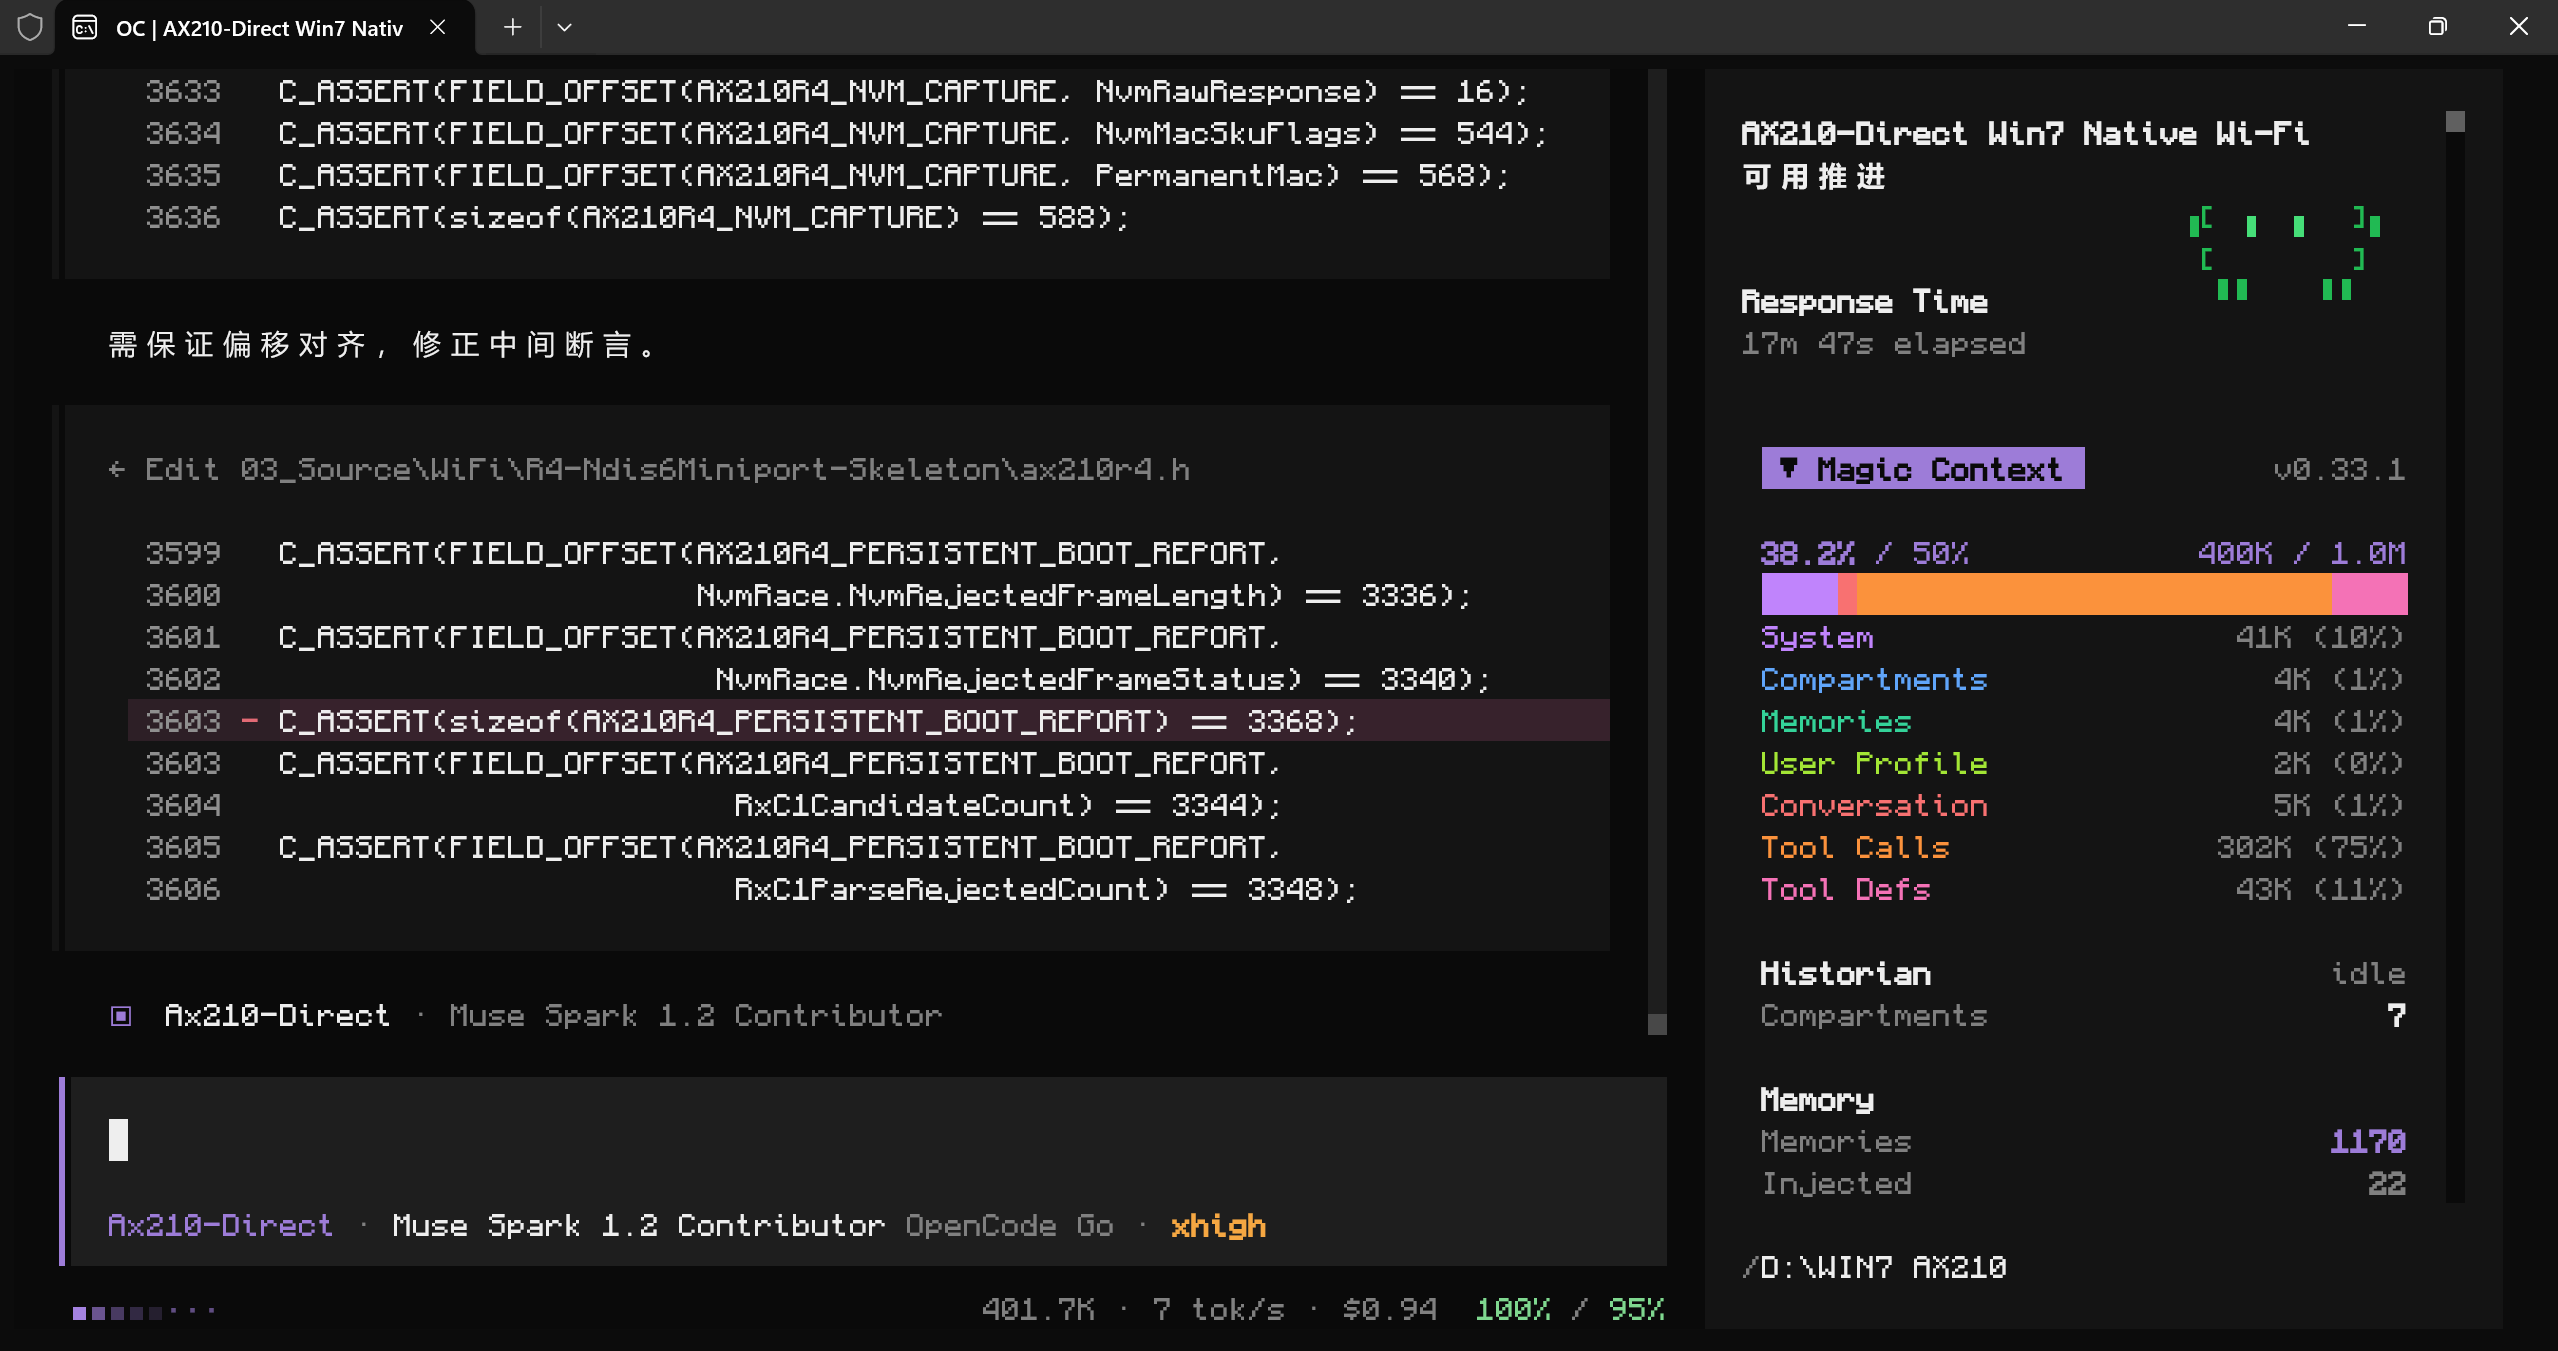Click the back arrow beside Edit ax210r4.h
The width and height of the screenshot is (2558, 1351).
(x=117, y=469)
